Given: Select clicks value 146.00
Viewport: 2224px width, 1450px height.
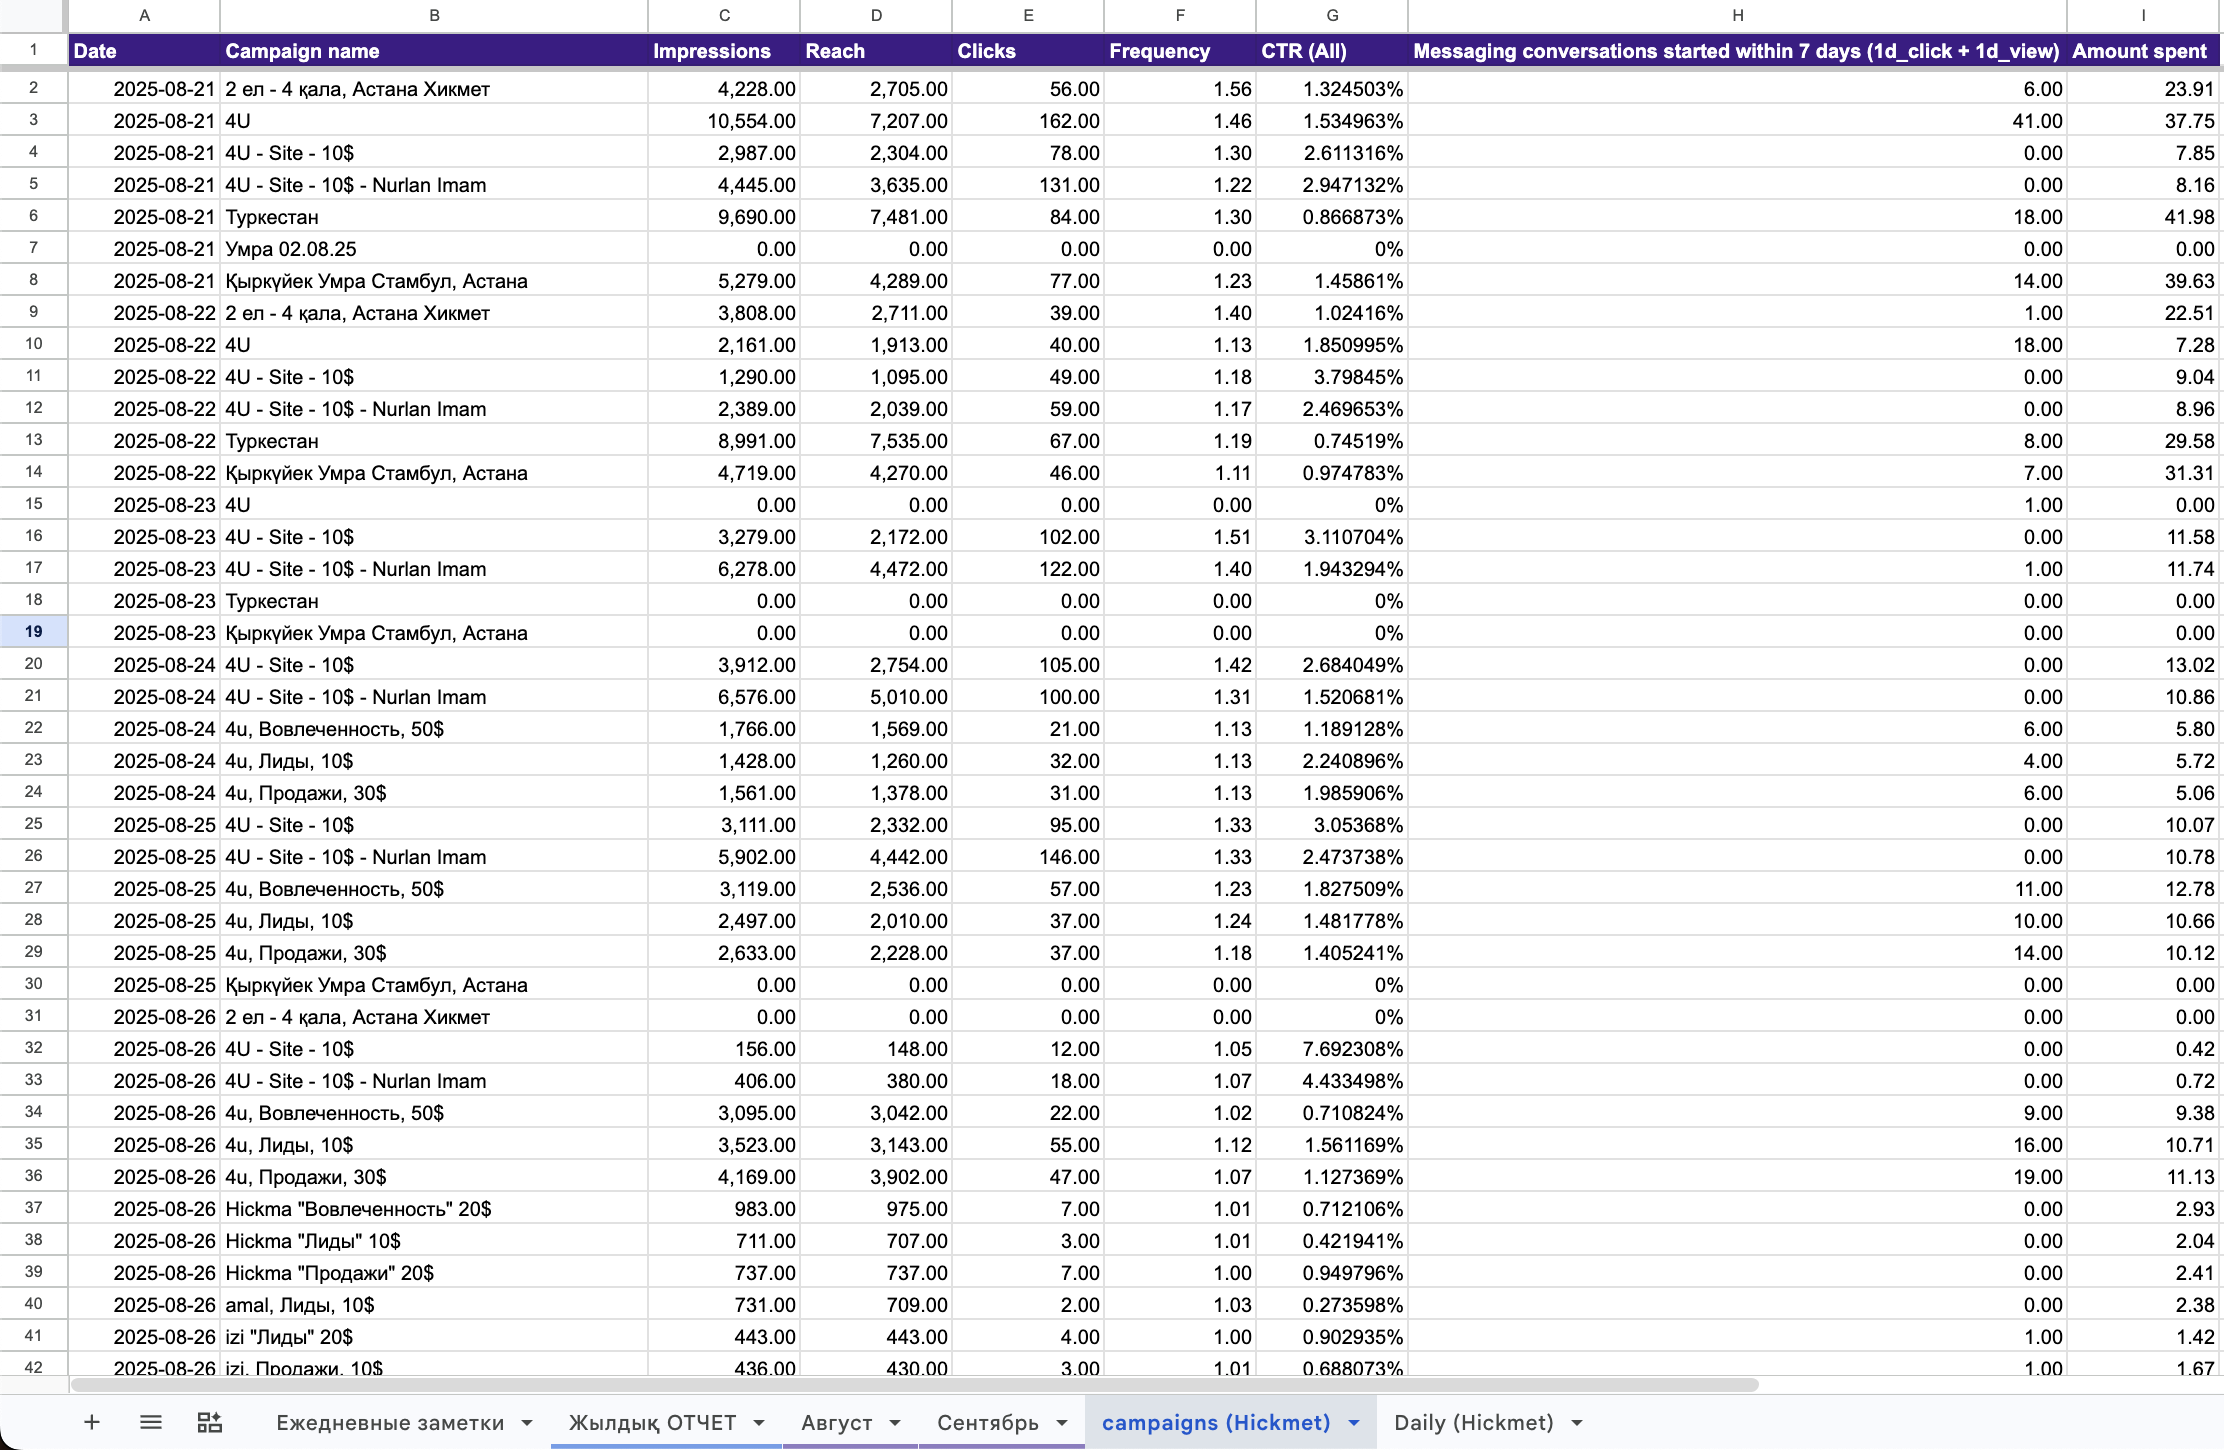Looking at the screenshot, I should point(1028,857).
